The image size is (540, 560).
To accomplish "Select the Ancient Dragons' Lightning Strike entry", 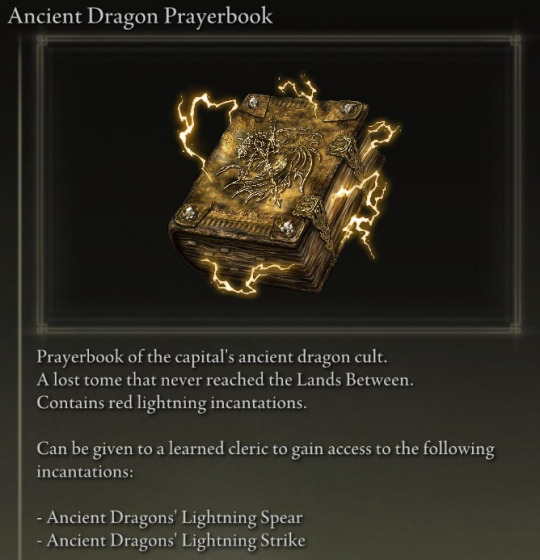I will pos(171,540).
